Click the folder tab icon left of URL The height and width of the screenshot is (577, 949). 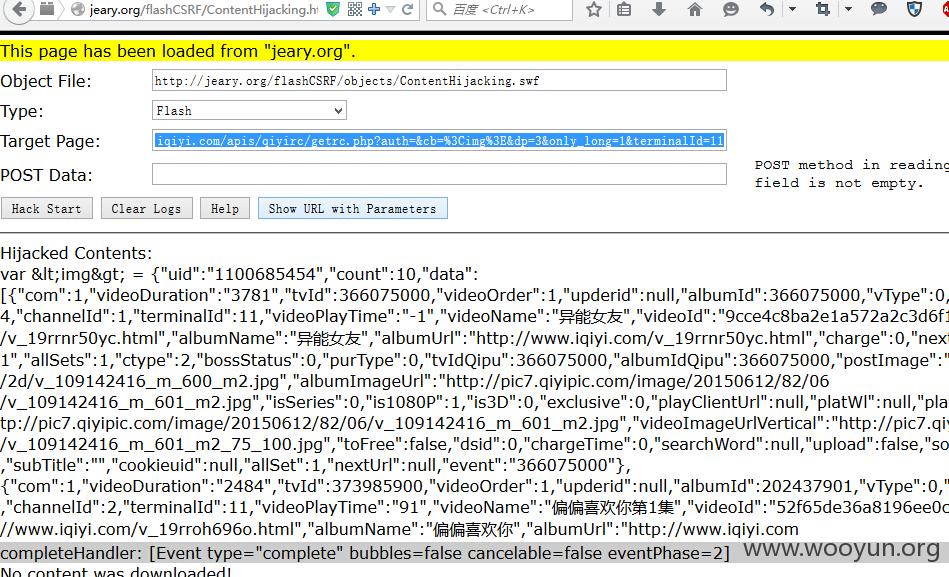[47, 9]
